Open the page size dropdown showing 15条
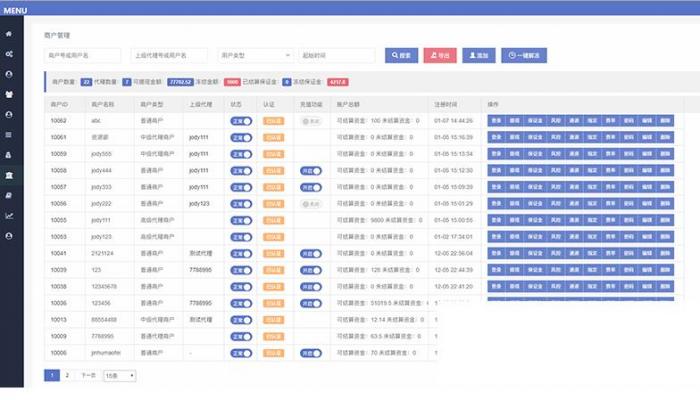 tap(119, 376)
